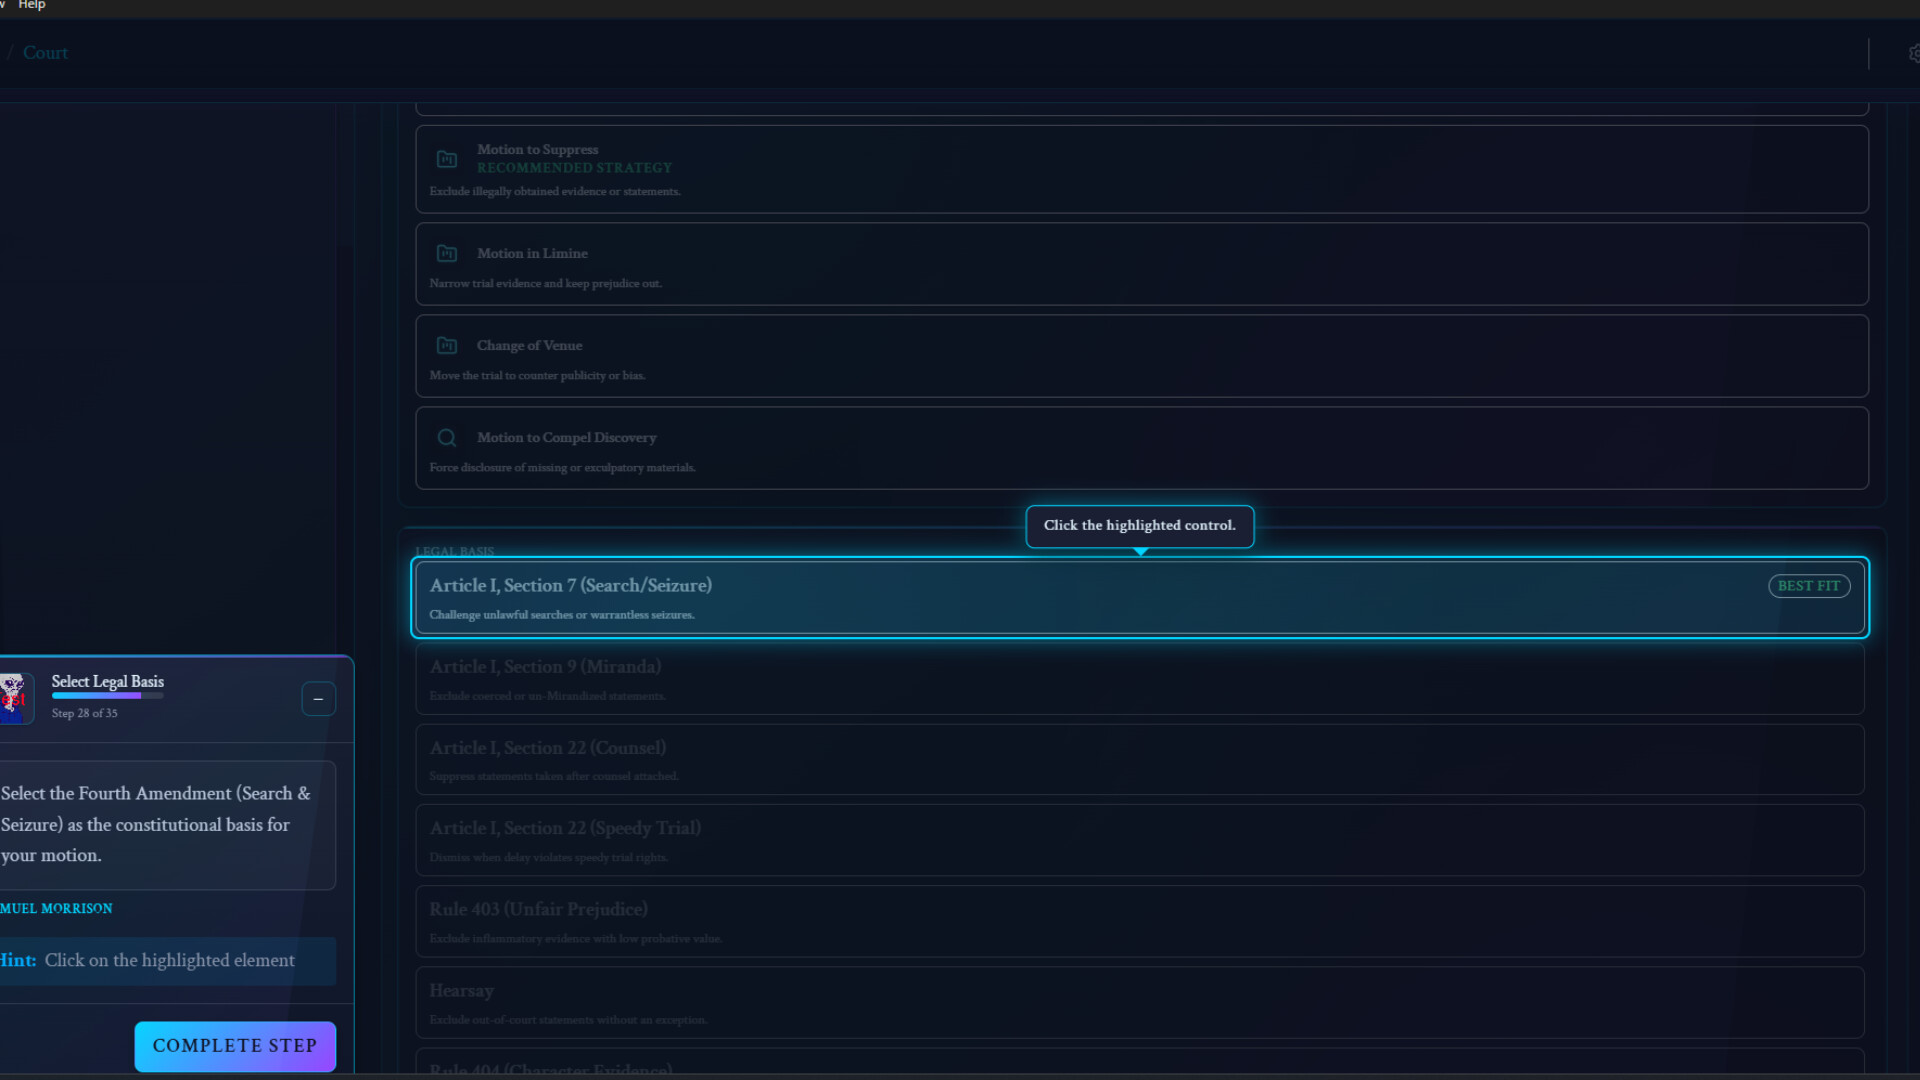Click the Change of Venue folder icon
Screen dimensions: 1920x1080
tap(447, 346)
